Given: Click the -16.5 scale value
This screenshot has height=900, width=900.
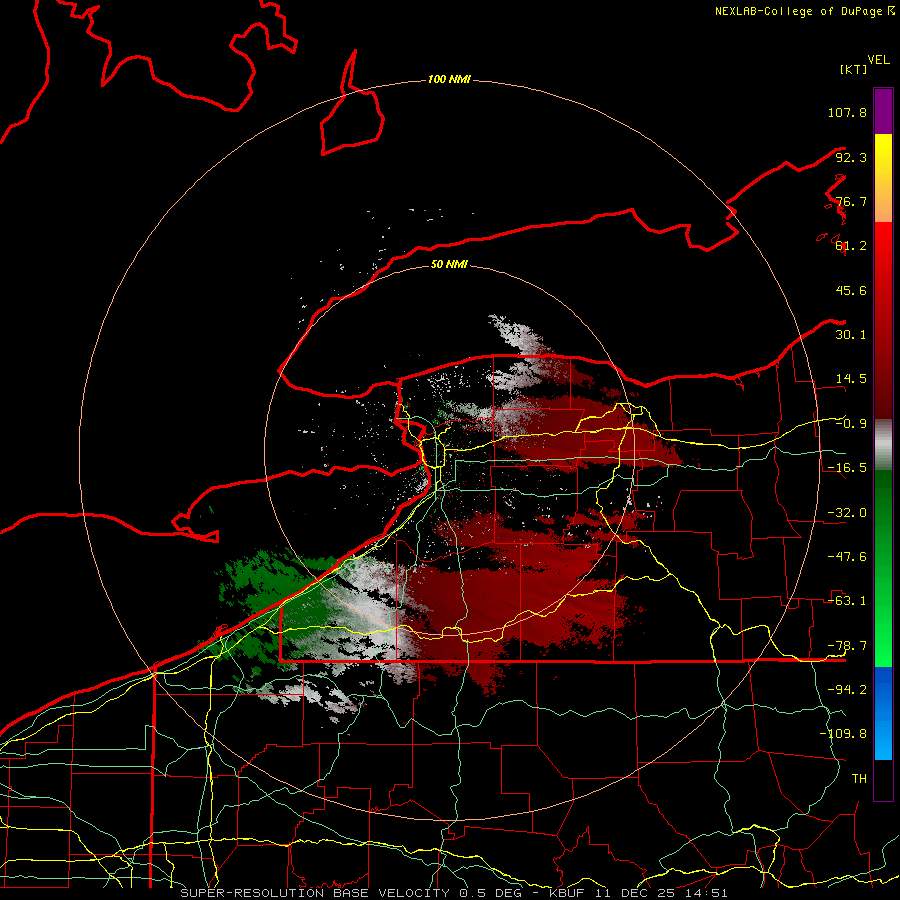Looking at the screenshot, I should point(847,468).
